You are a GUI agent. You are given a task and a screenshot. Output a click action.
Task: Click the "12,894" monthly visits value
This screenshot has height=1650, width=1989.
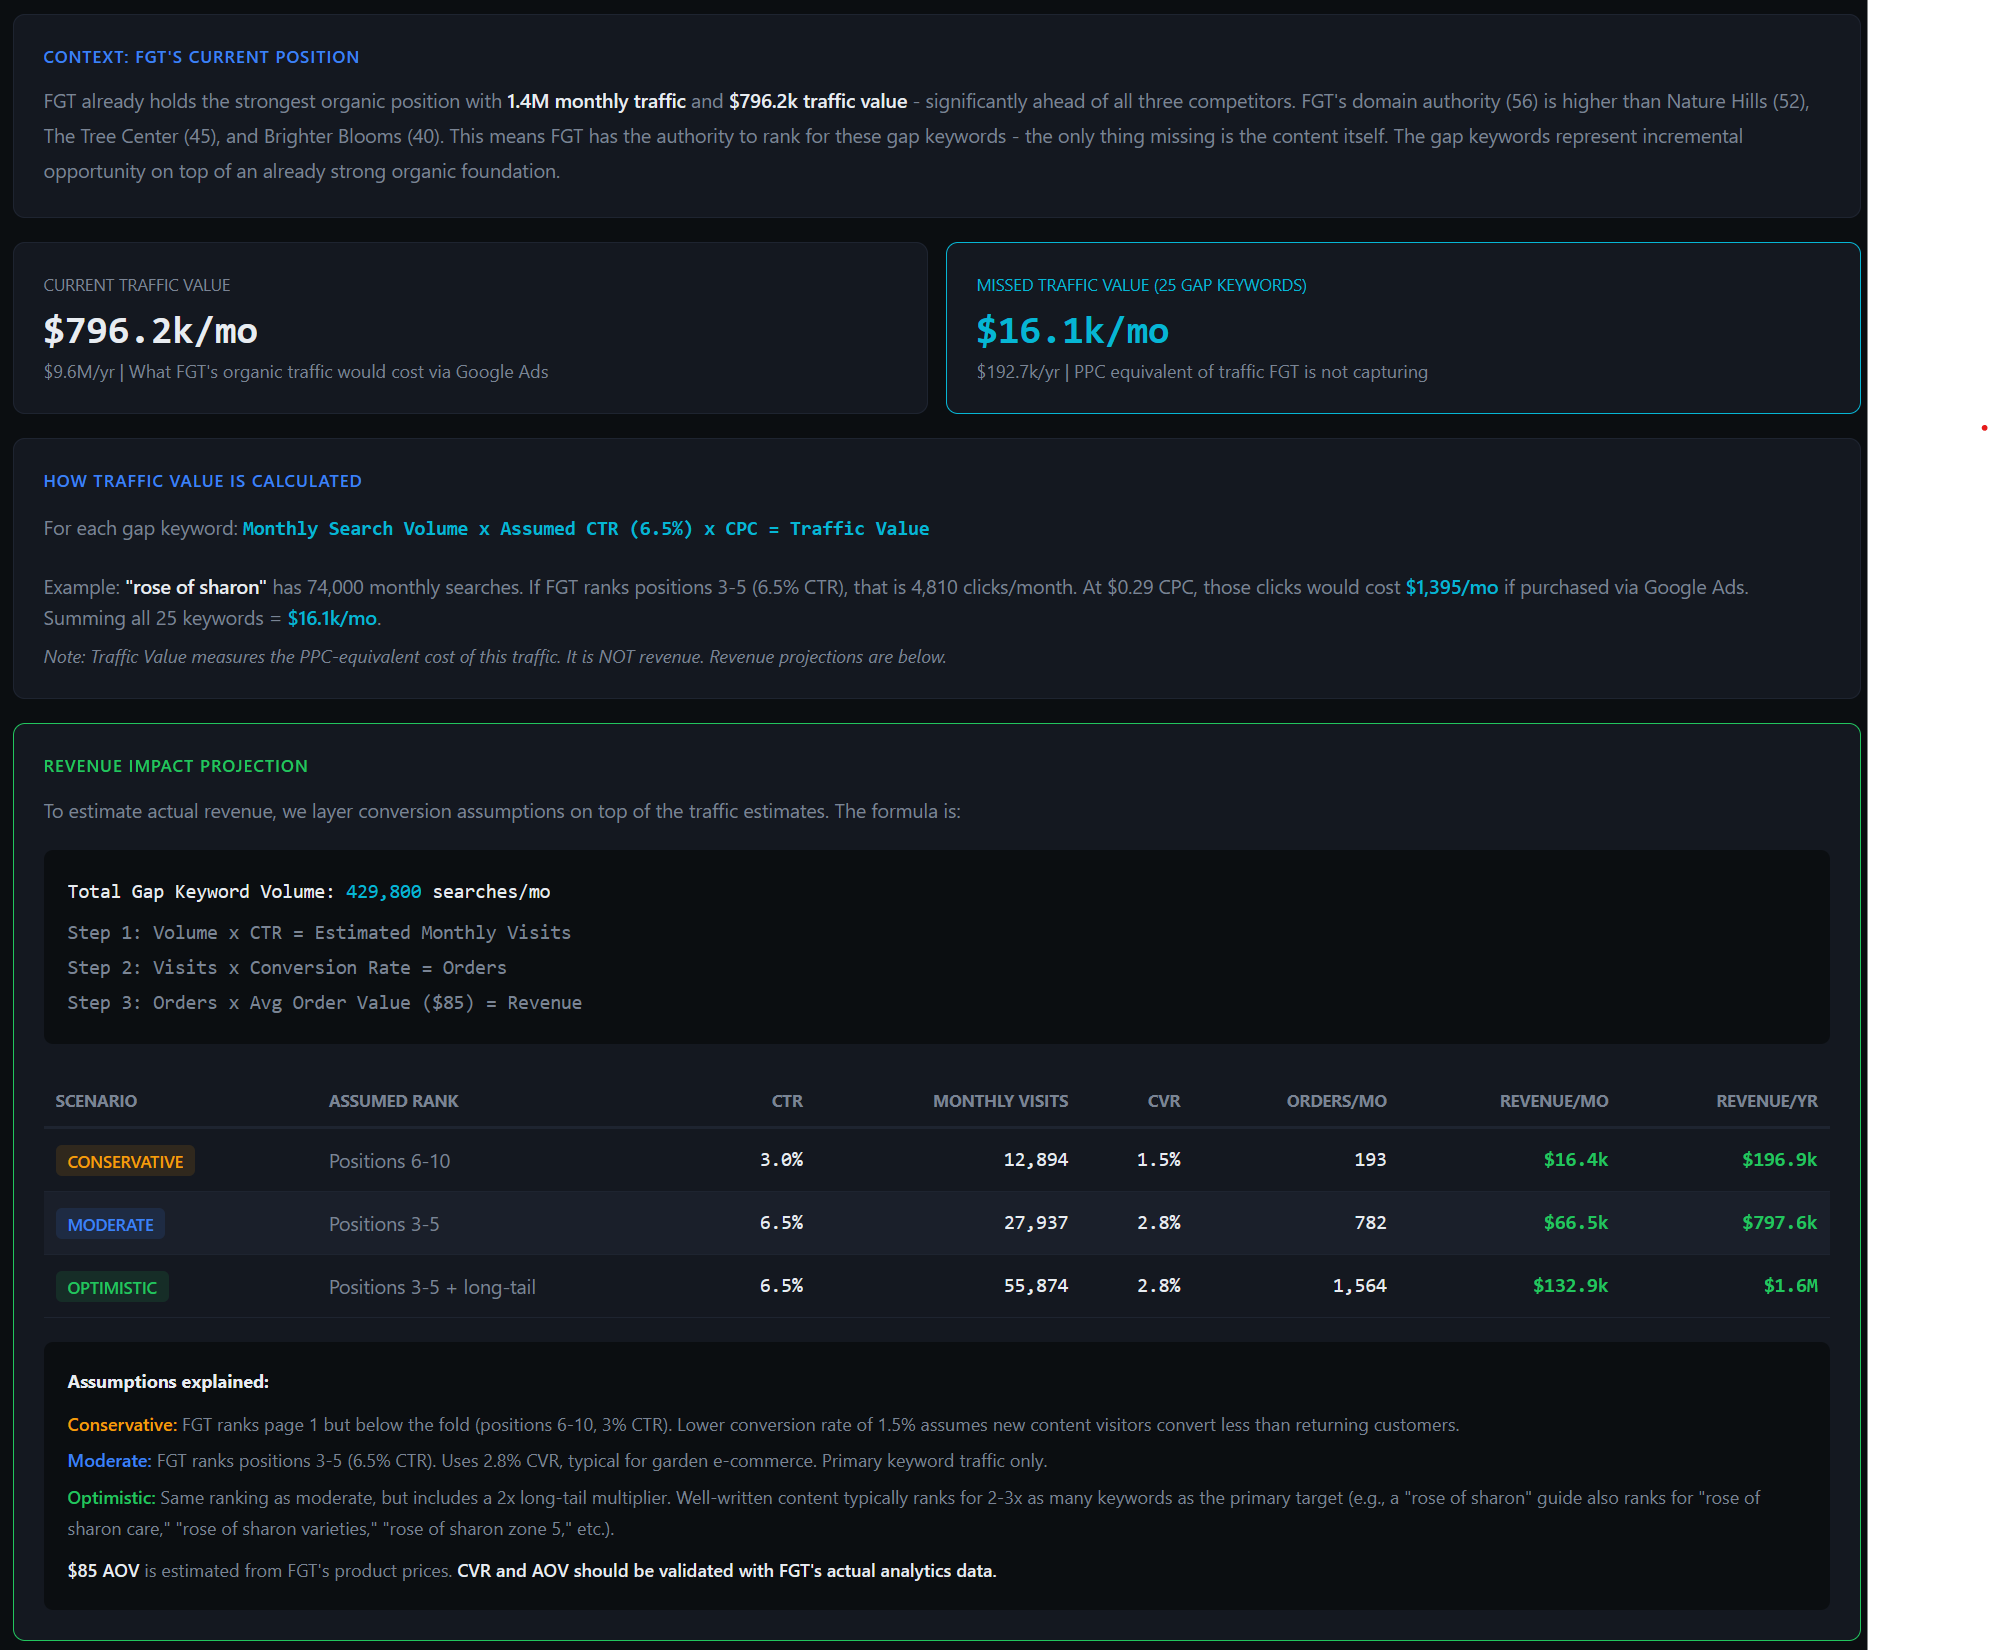1036,1159
